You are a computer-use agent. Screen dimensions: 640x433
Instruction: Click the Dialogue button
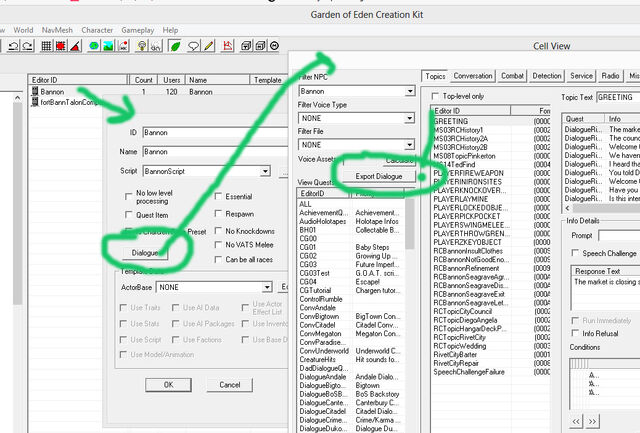(x=144, y=253)
